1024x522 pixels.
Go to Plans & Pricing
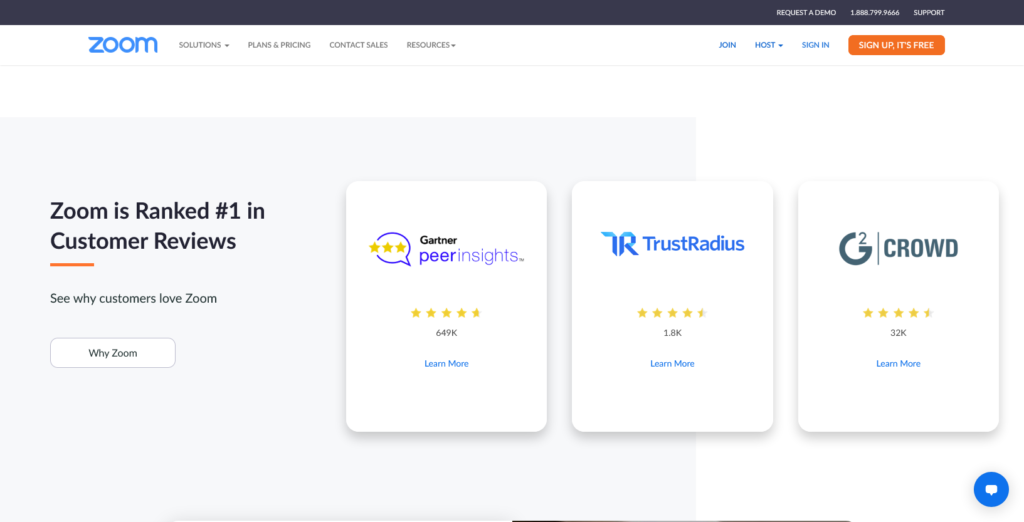[279, 45]
